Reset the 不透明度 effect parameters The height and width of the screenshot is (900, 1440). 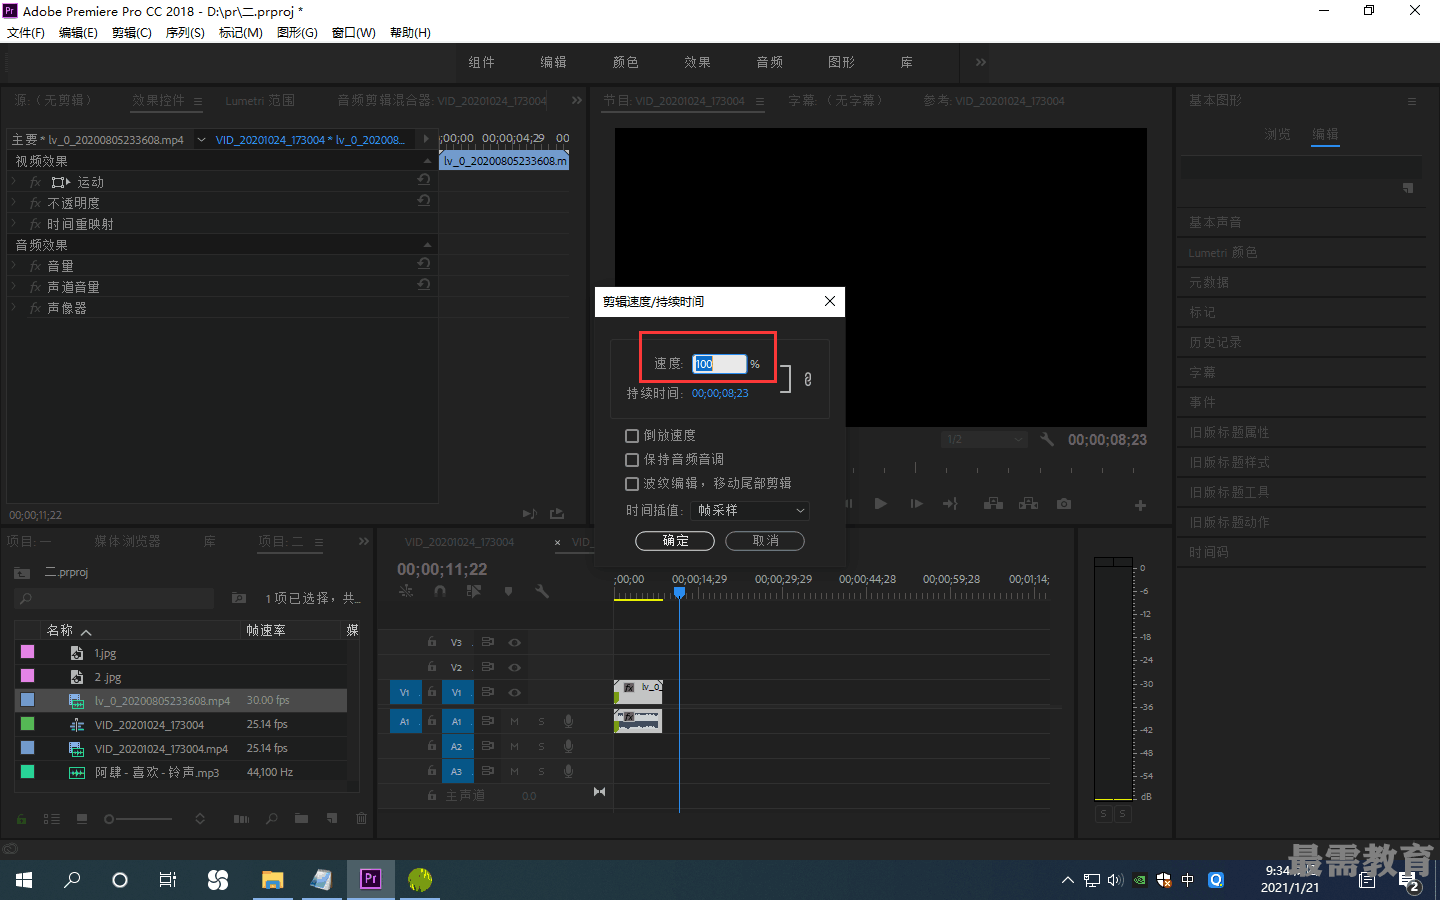pyautogui.click(x=424, y=201)
